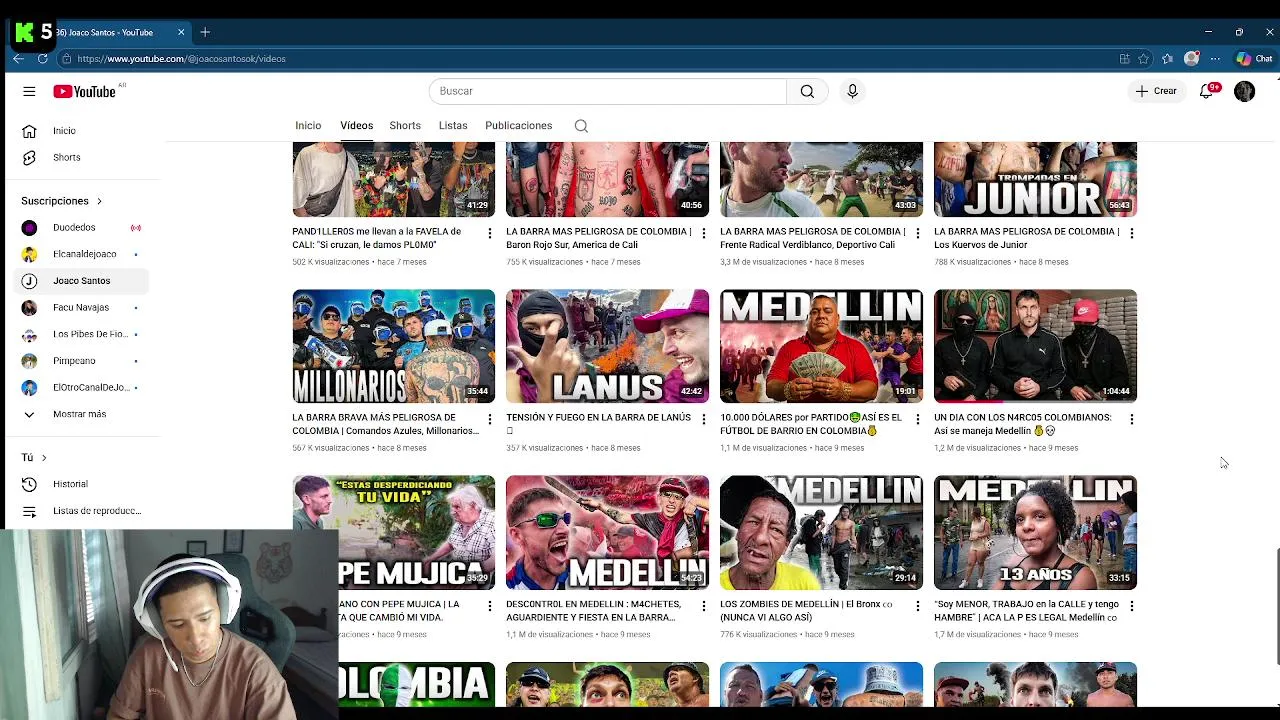
Task: Expand the Tú section
Action: [x=34, y=457]
